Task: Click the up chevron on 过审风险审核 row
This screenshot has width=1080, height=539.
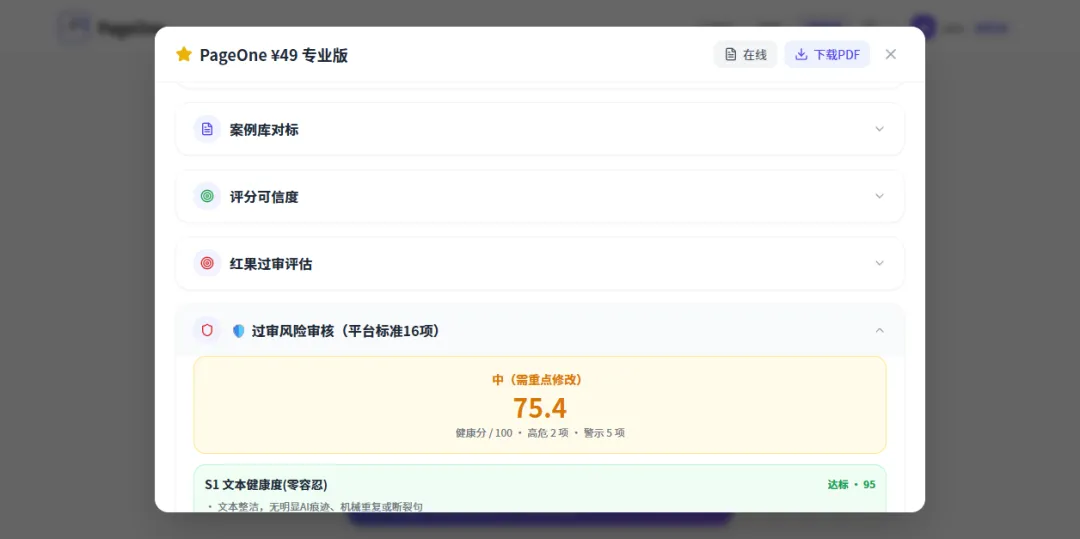Action: click(880, 330)
